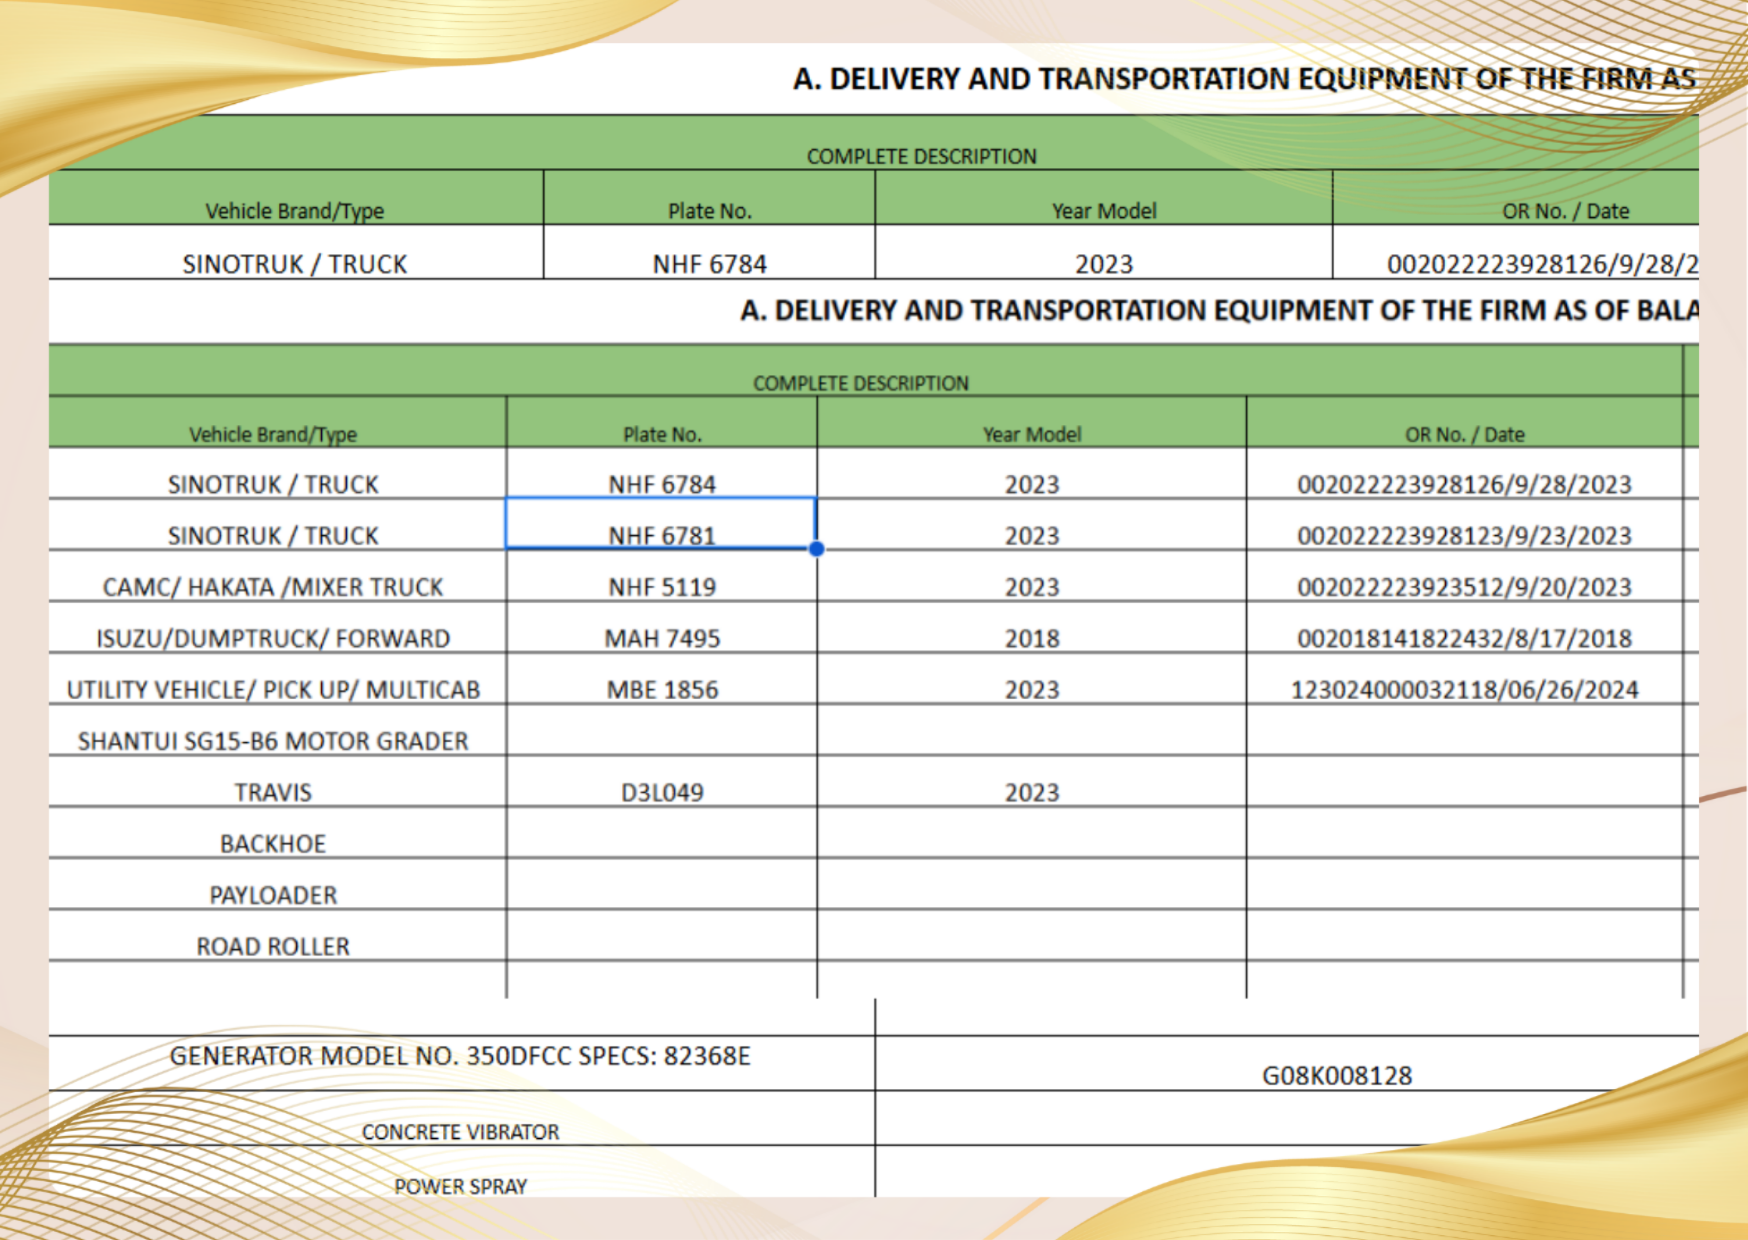Select OR number 002018141822432/8/17/2018
The height and width of the screenshot is (1240, 1748).
[x=1464, y=638]
